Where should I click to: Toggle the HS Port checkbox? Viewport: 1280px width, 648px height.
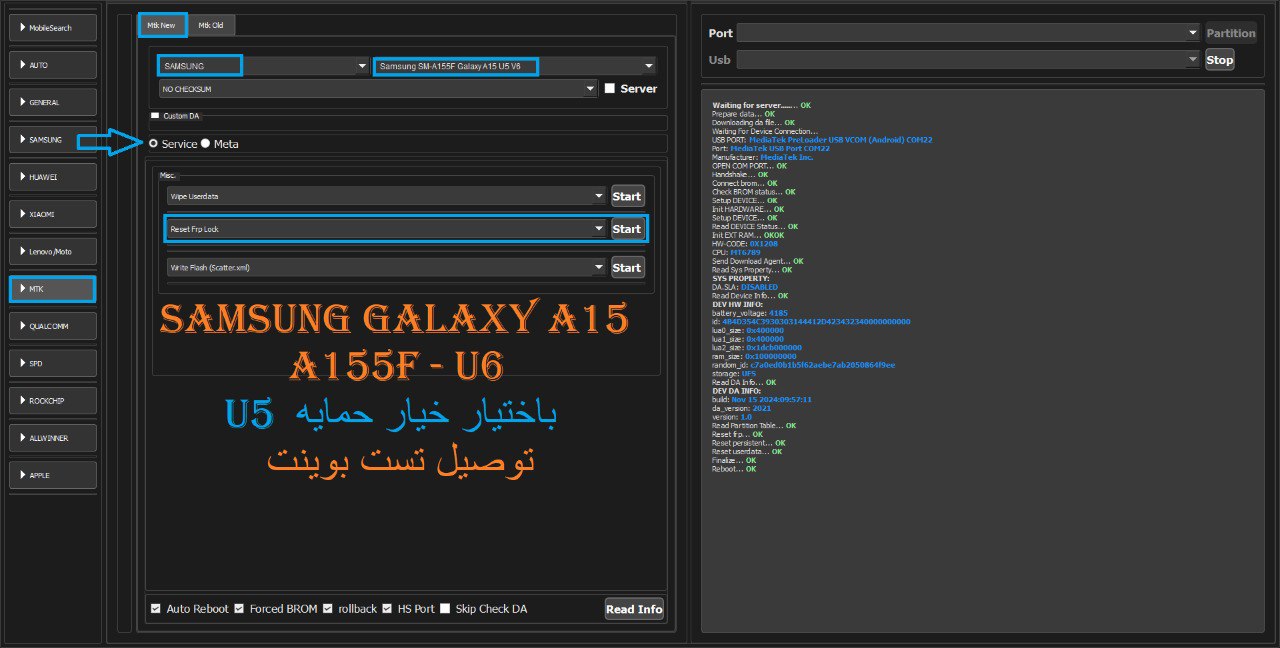pos(387,609)
